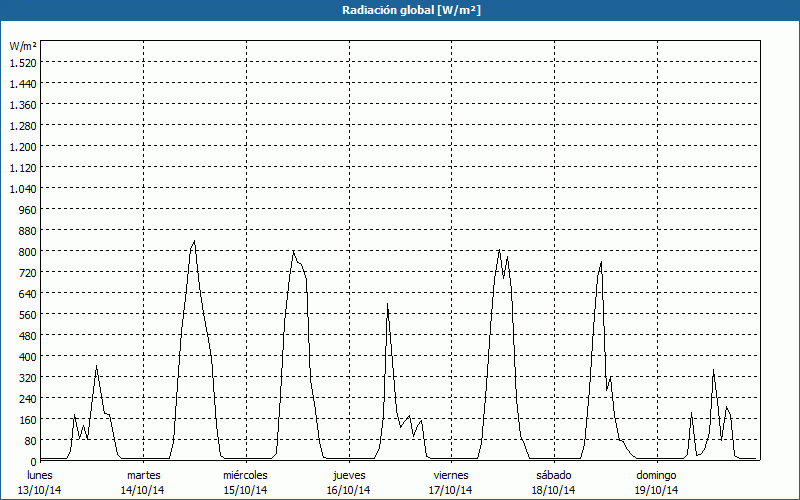Click the sharp peak on Thursday's curve

[x=387, y=304]
